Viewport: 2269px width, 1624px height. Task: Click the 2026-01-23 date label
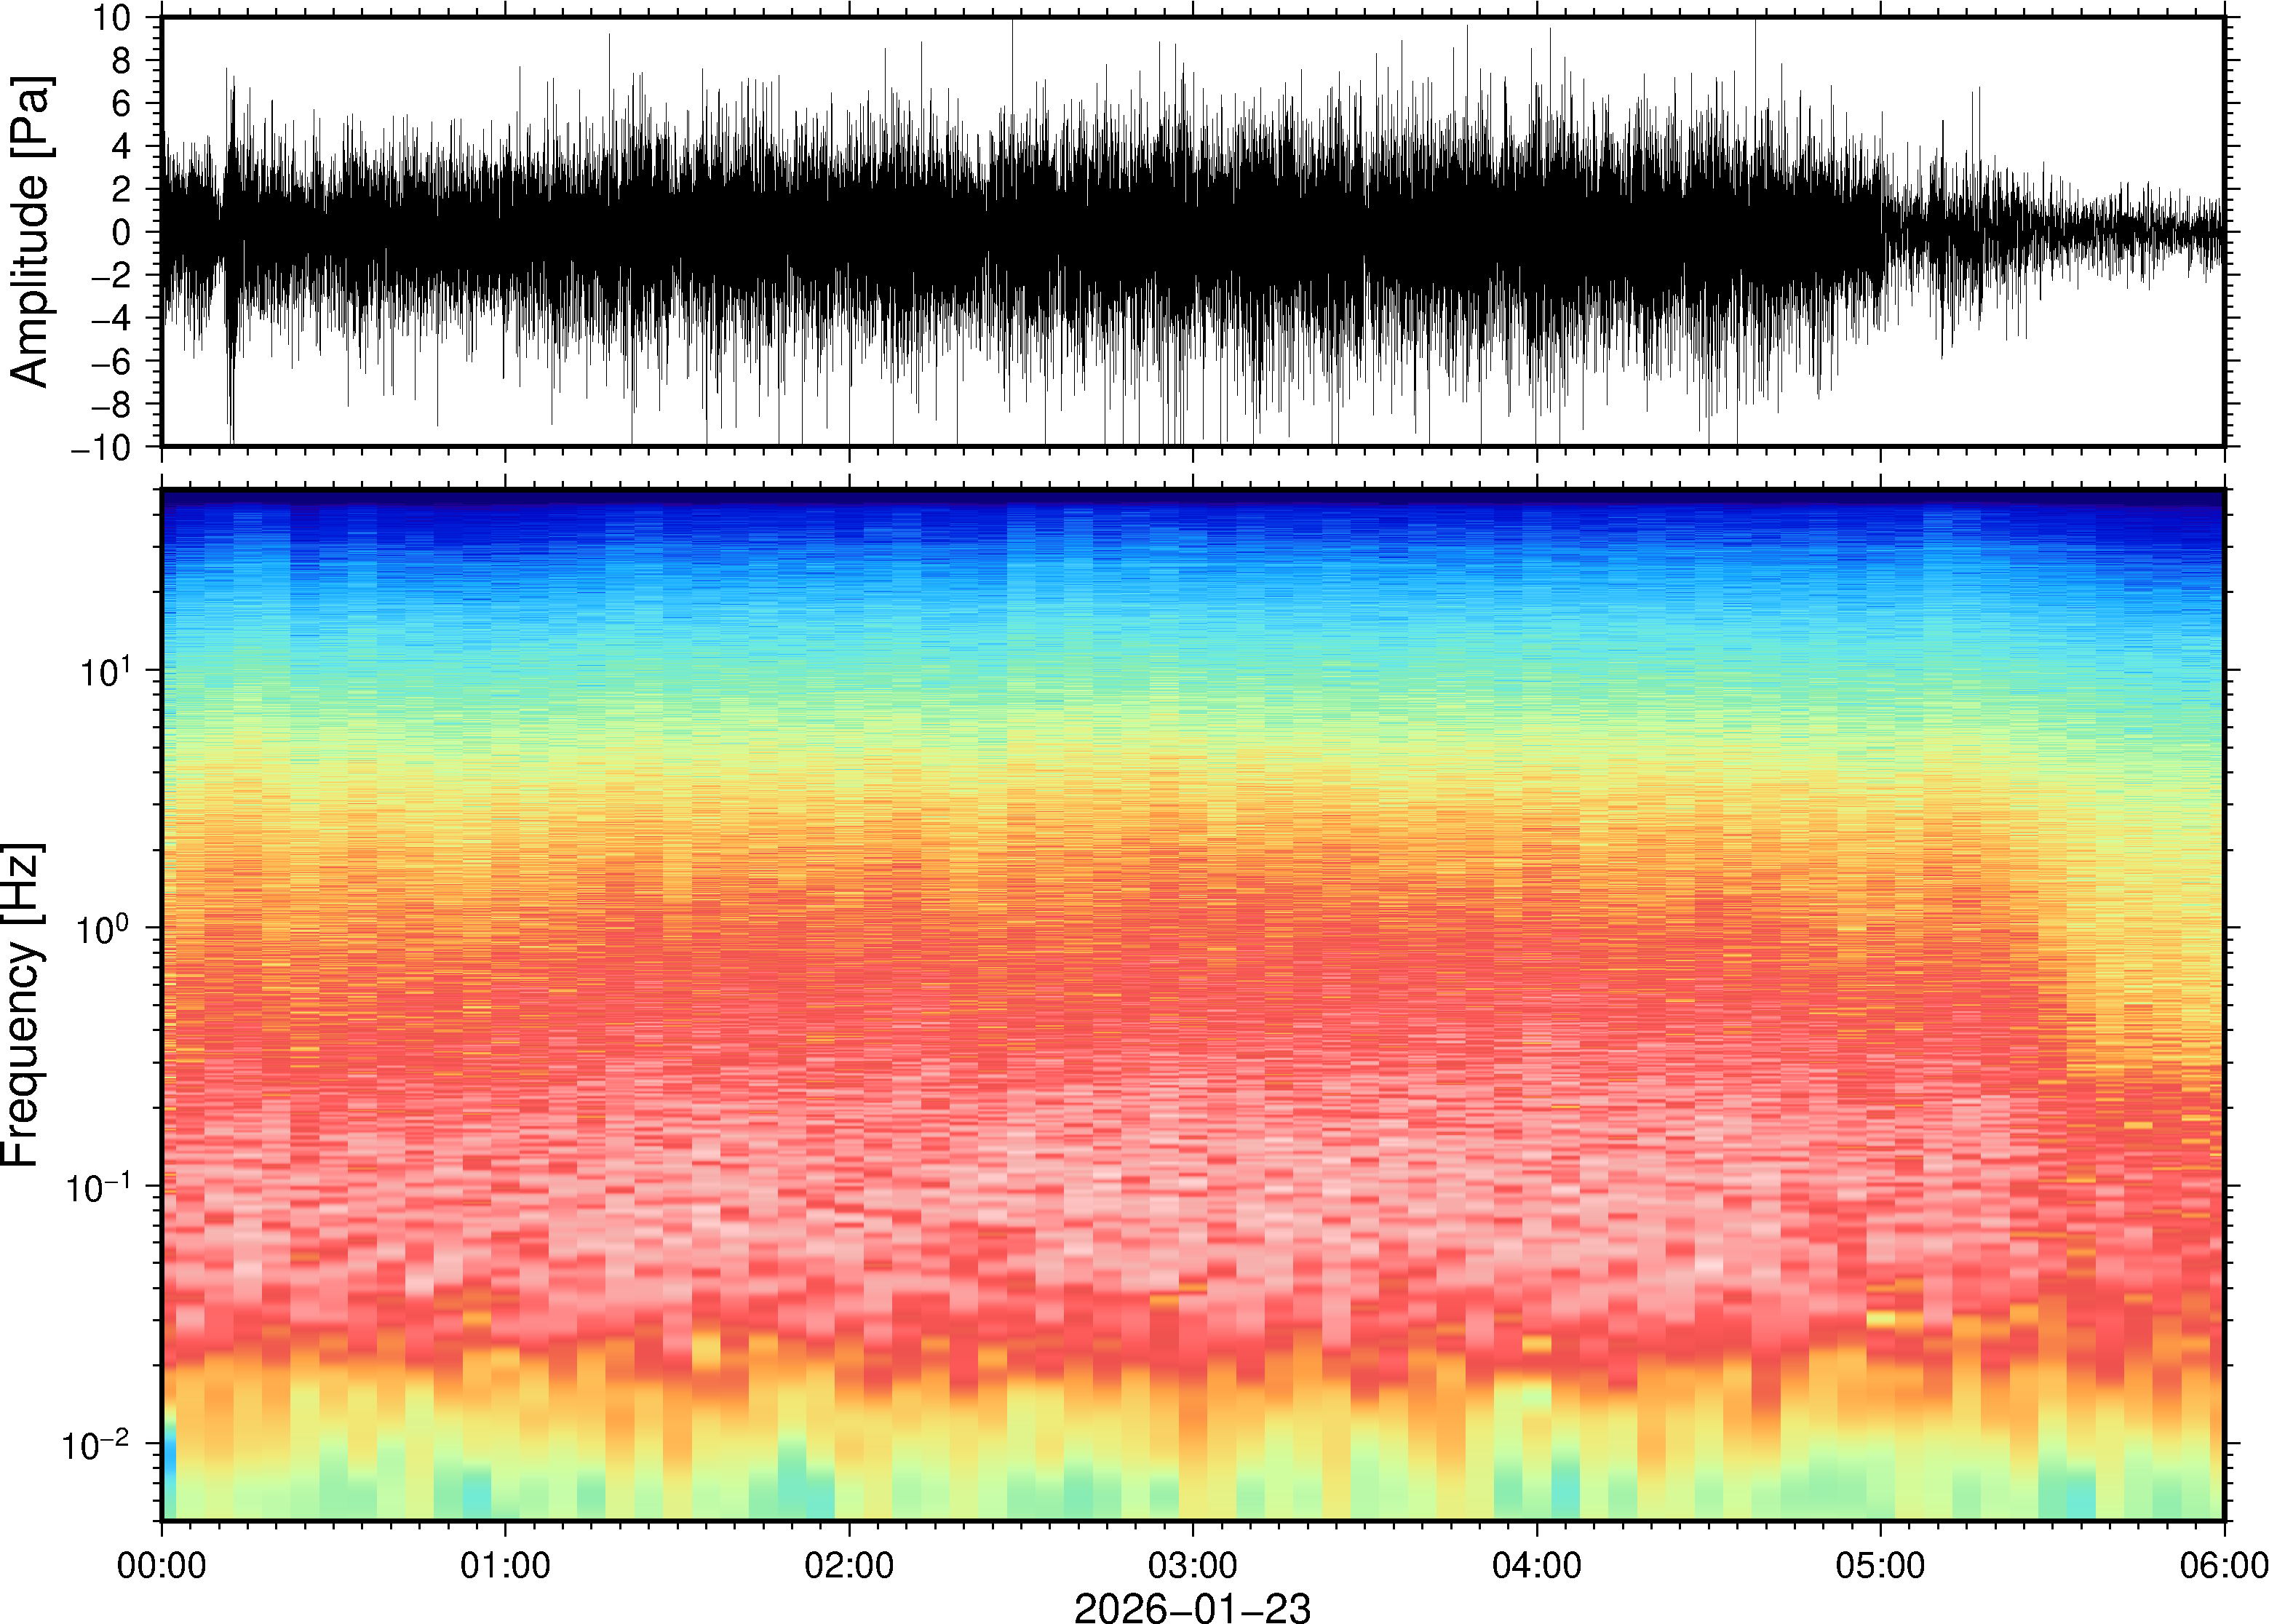click(1191, 1608)
